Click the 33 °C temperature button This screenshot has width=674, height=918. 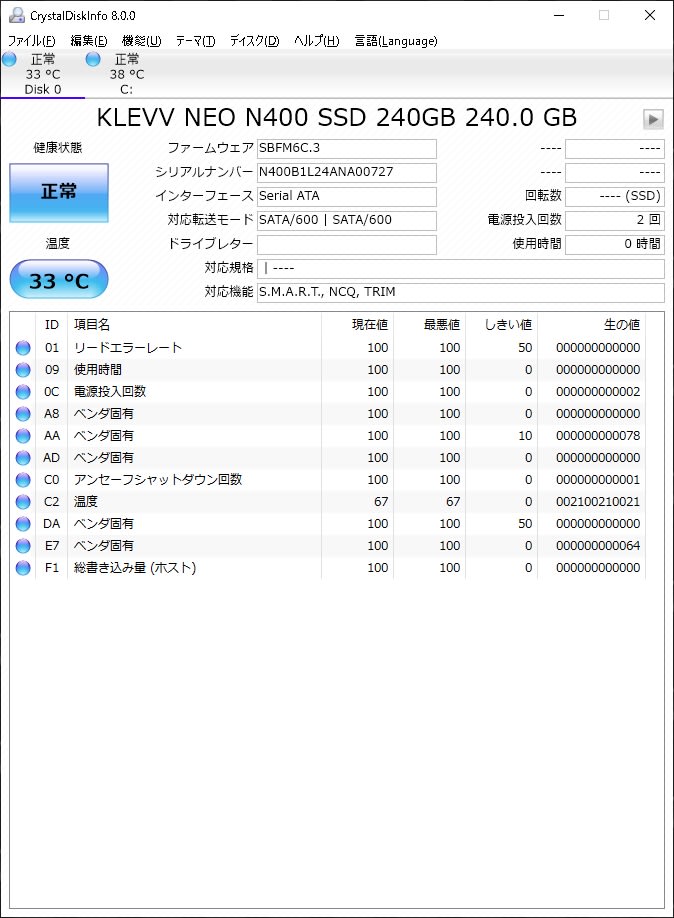pos(59,280)
